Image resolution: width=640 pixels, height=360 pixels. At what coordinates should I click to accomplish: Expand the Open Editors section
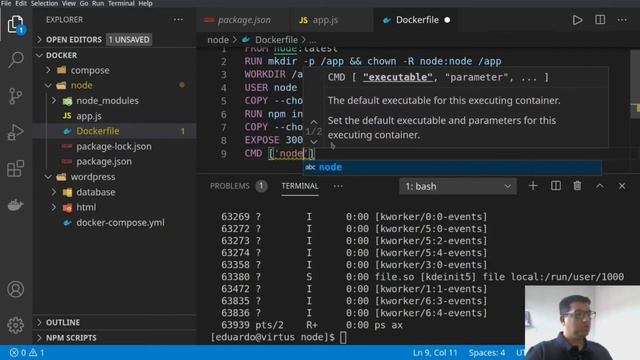(x=39, y=40)
